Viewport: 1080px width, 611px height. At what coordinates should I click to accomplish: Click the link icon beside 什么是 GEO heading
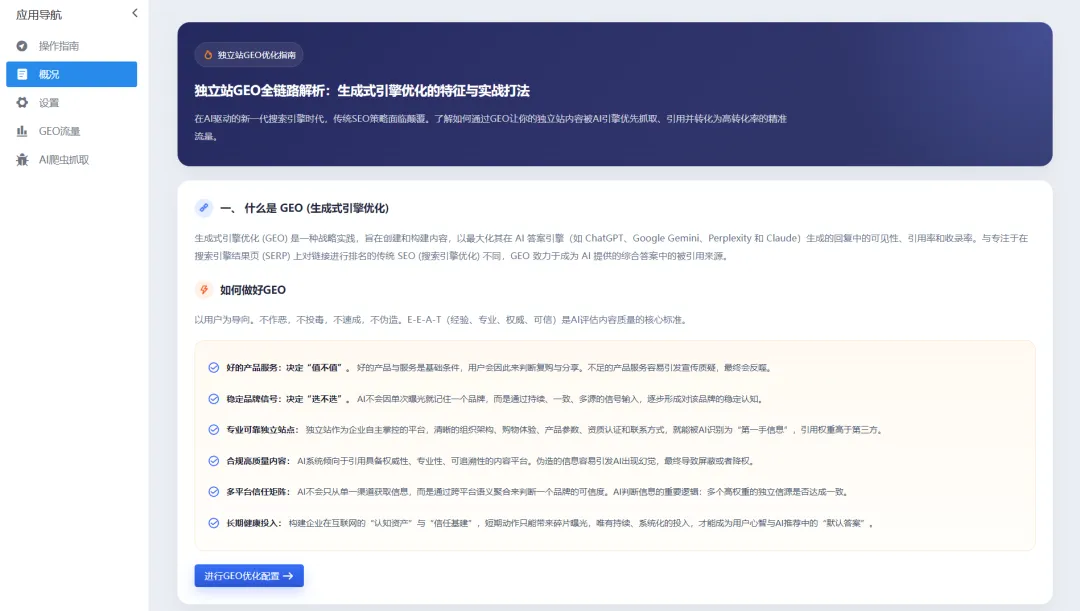pos(203,208)
